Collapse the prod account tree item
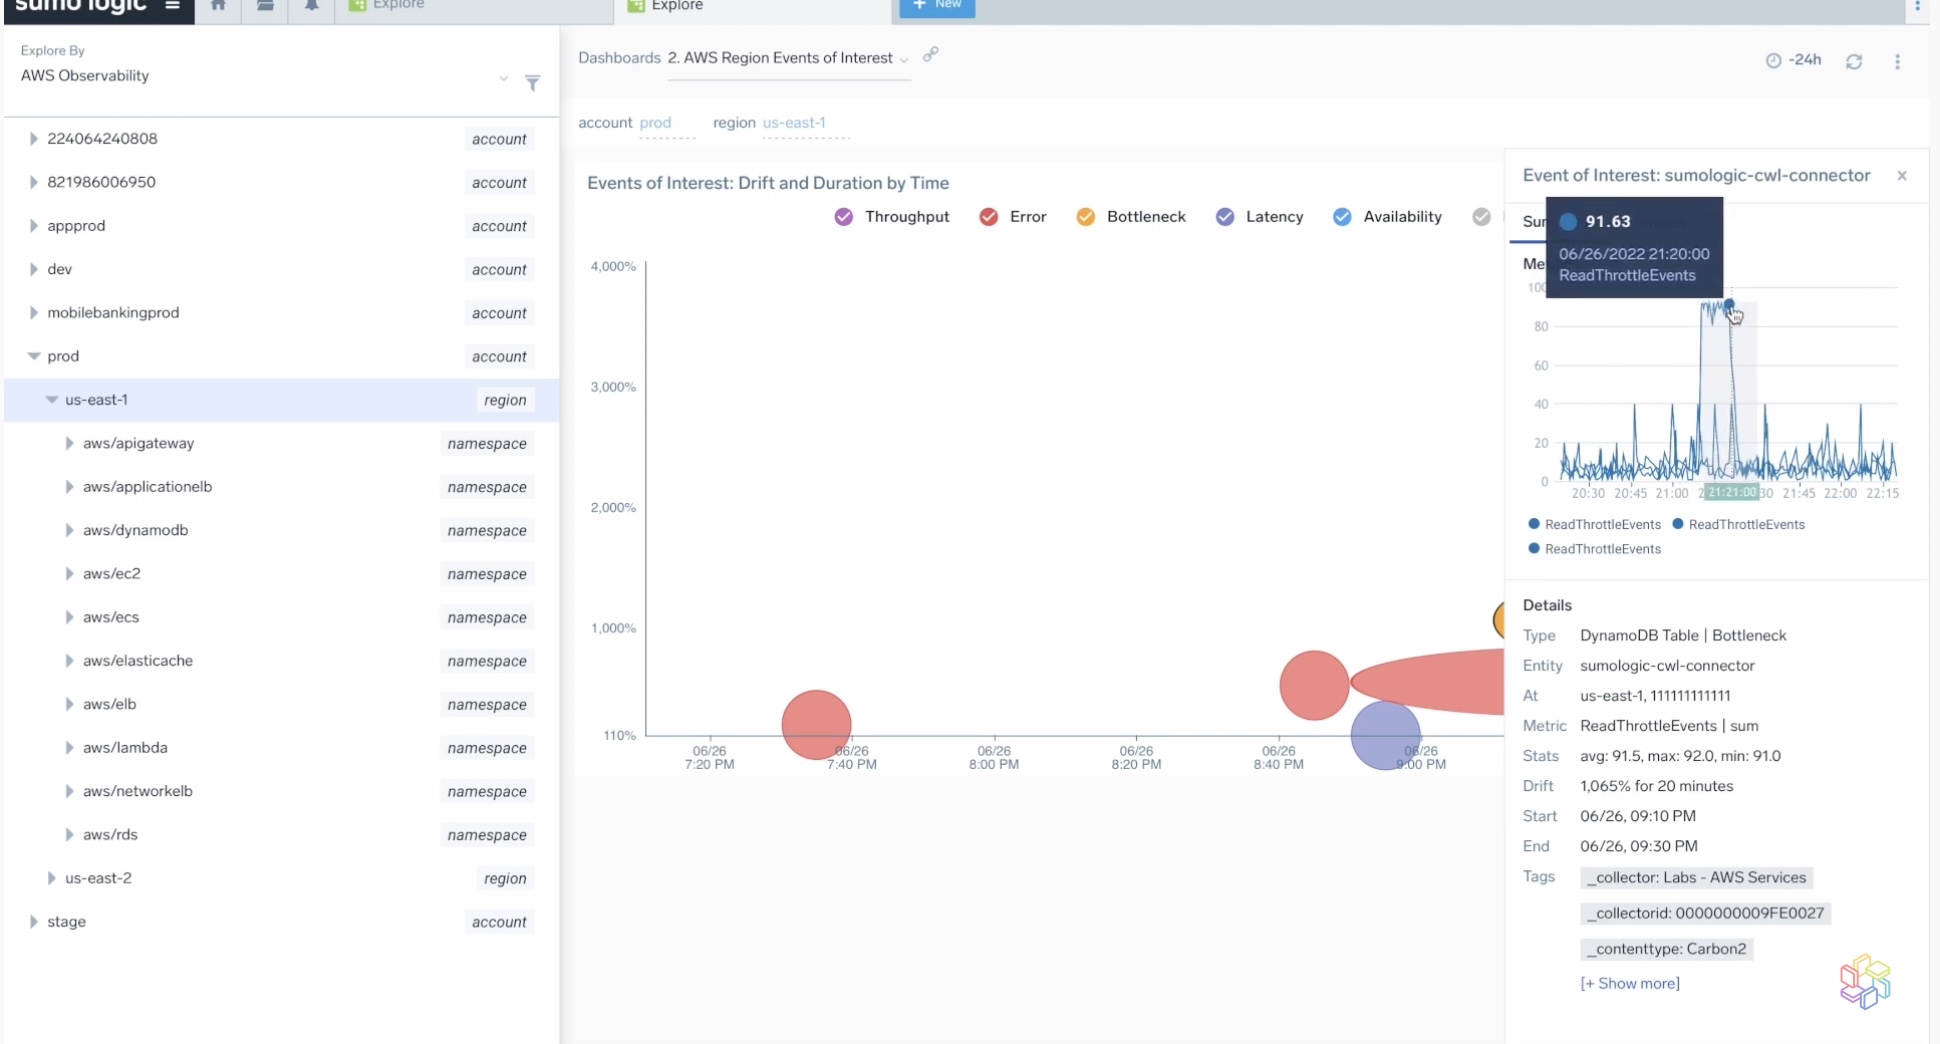 tap(35, 356)
